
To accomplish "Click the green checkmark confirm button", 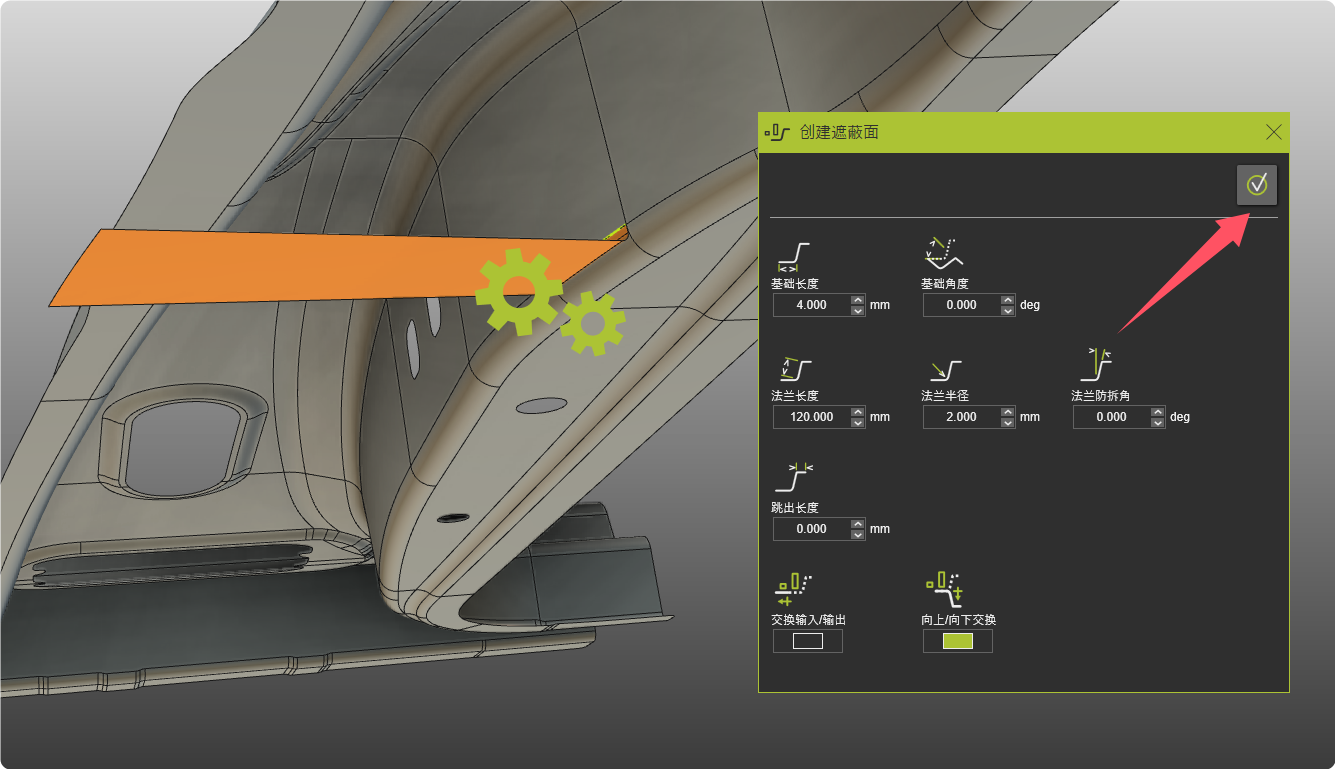I will pyautogui.click(x=1257, y=185).
